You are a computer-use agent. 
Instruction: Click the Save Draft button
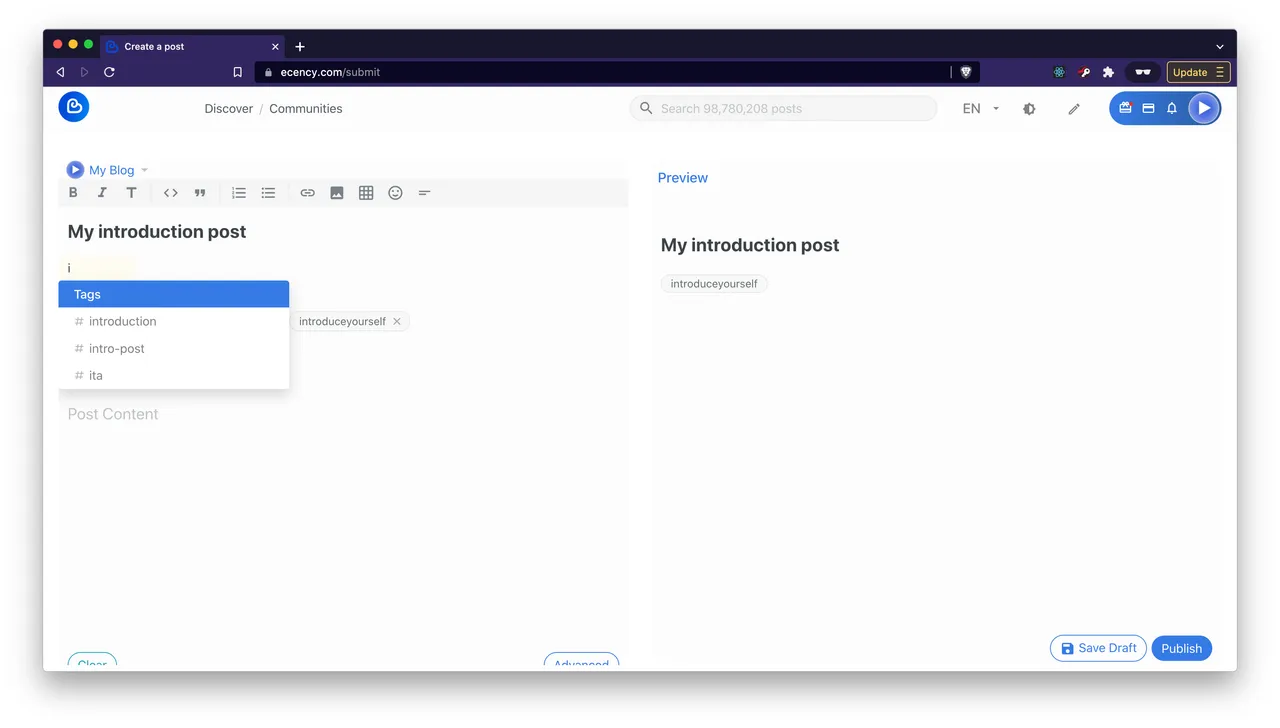tap(1098, 648)
